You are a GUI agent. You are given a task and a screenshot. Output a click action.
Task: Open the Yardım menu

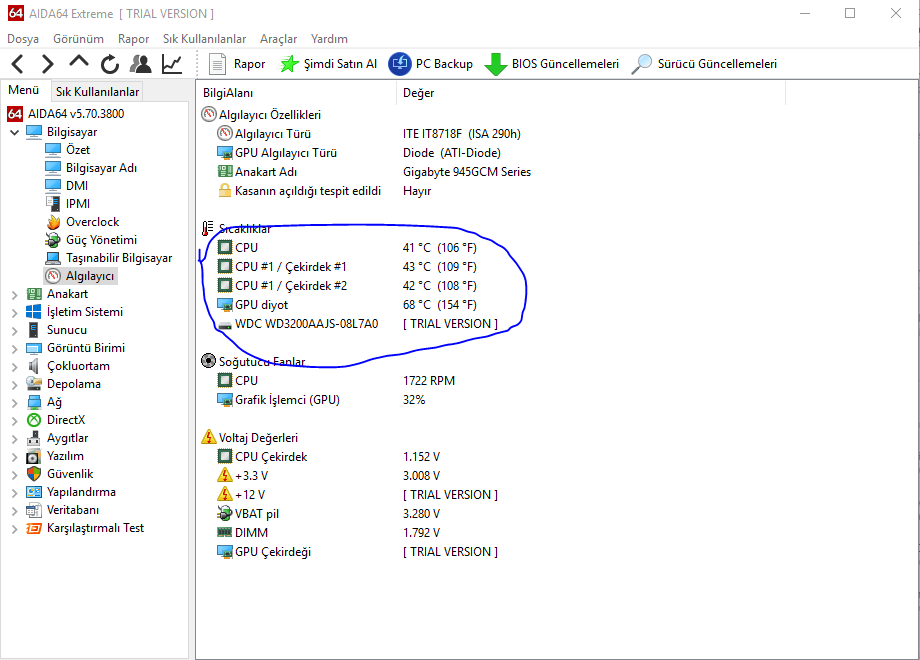(x=329, y=39)
